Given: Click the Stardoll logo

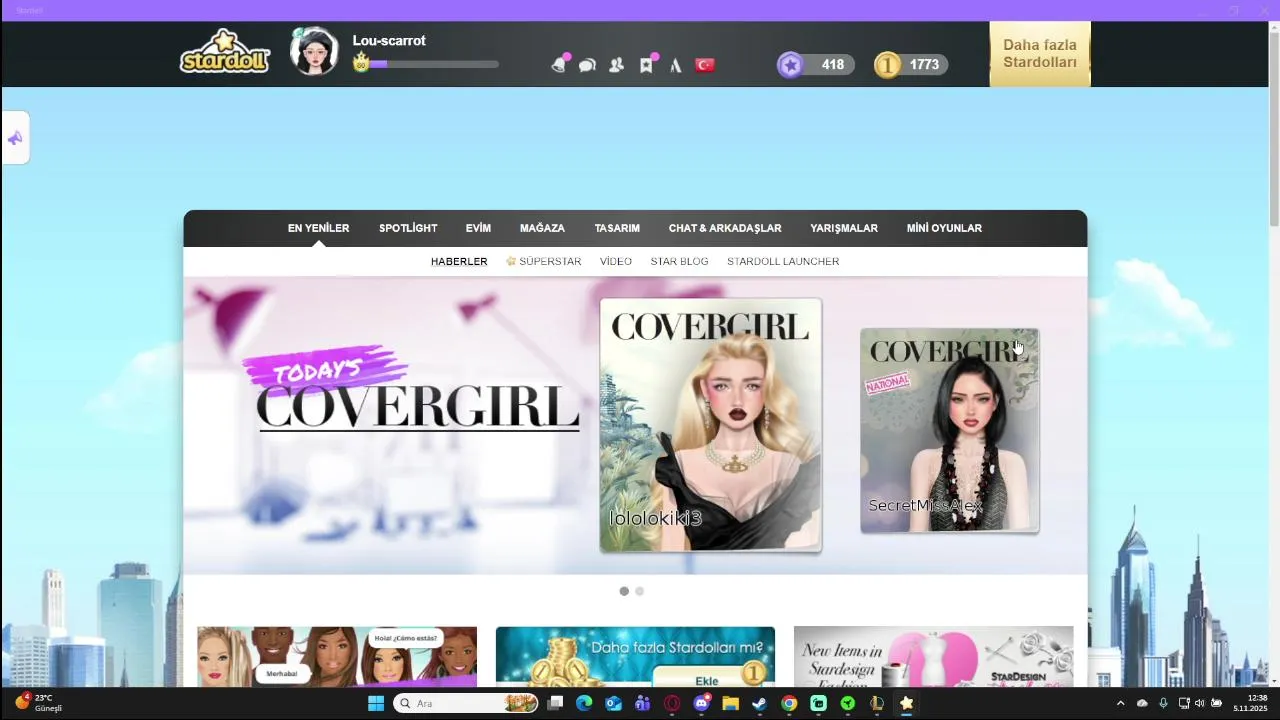Looking at the screenshot, I should pos(225,52).
